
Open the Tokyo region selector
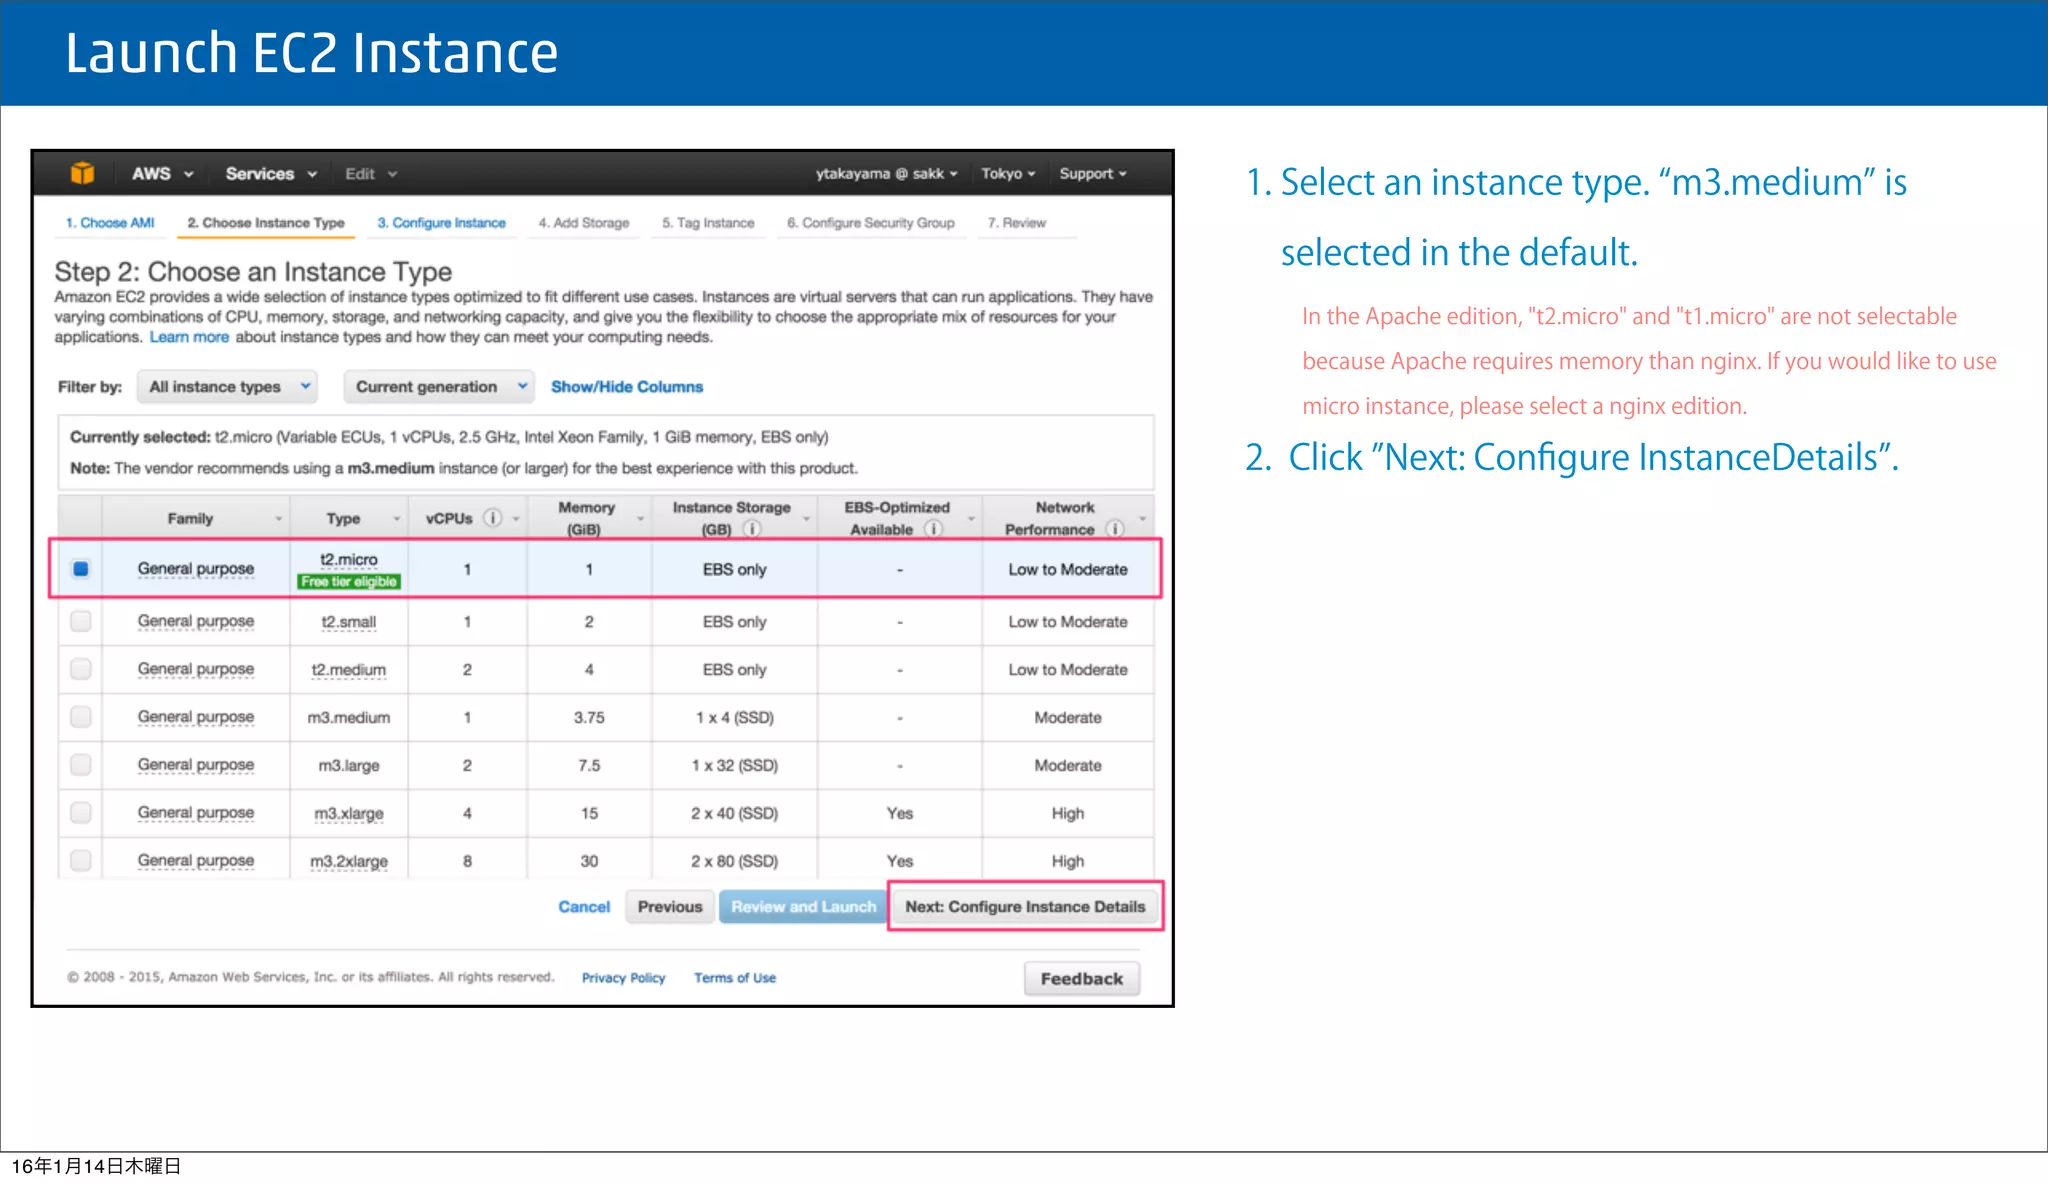[1008, 174]
